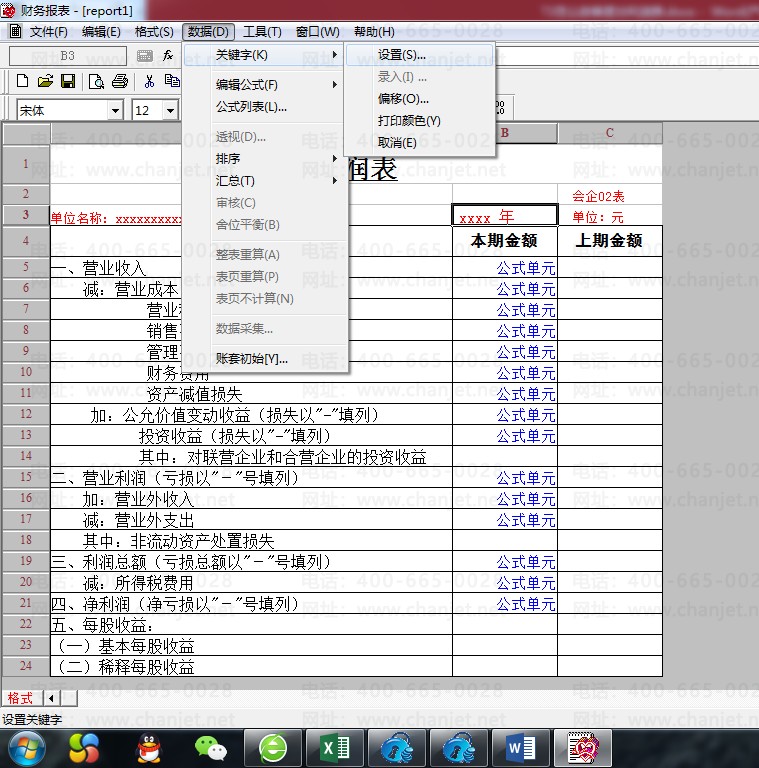Click the Open folder icon
The width and height of the screenshot is (759, 768).
[45, 81]
